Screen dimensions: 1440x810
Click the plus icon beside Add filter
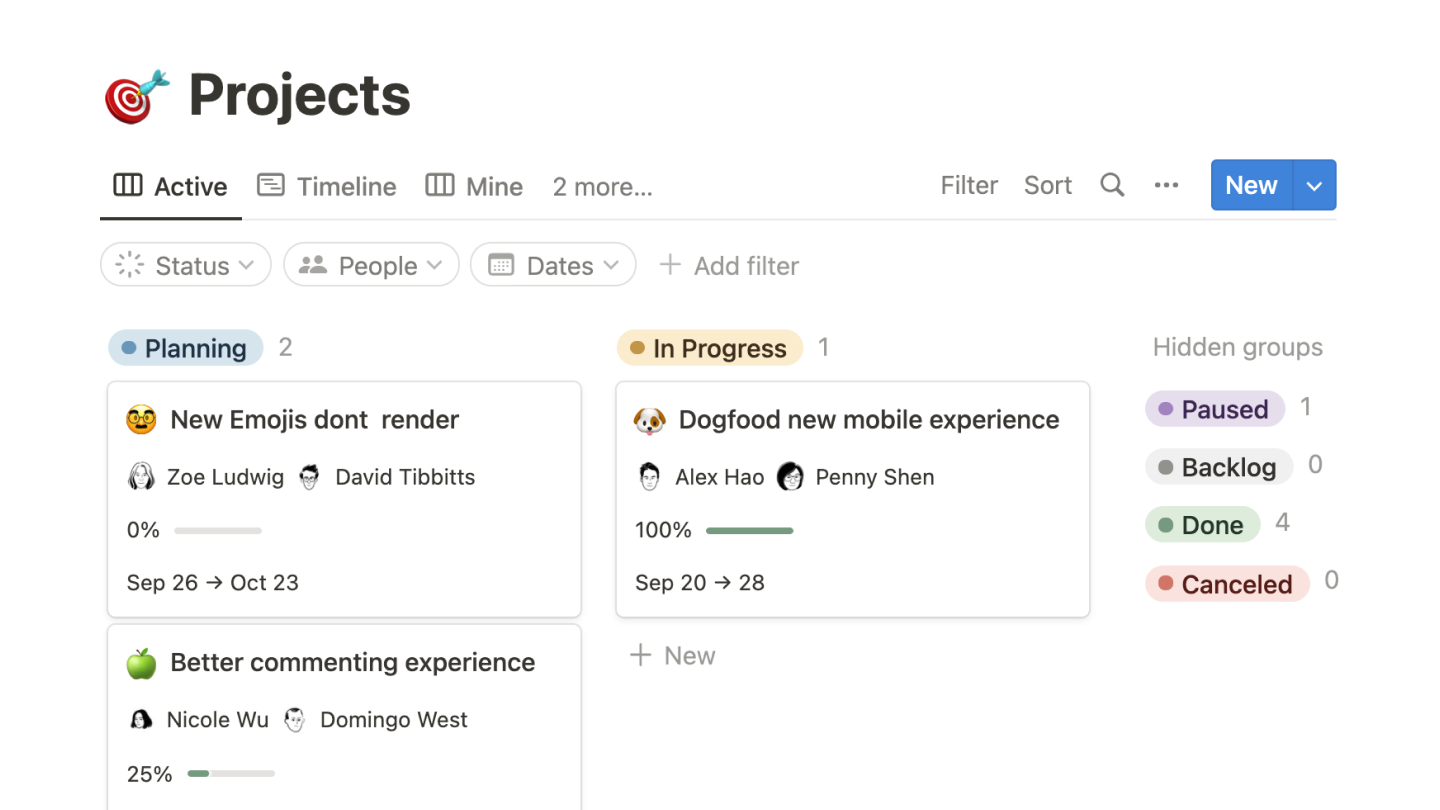[x=670, y=265]
